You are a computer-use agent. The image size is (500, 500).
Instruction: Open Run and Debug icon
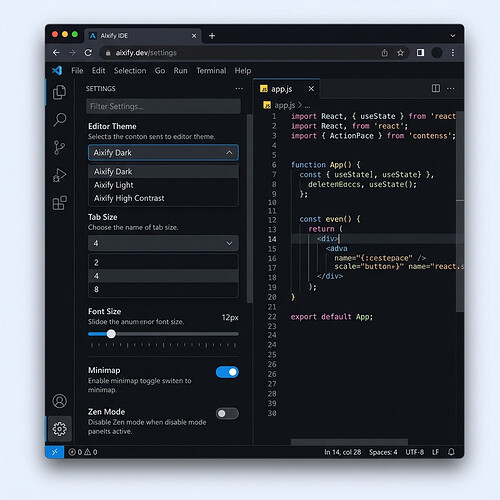point(59,175)
